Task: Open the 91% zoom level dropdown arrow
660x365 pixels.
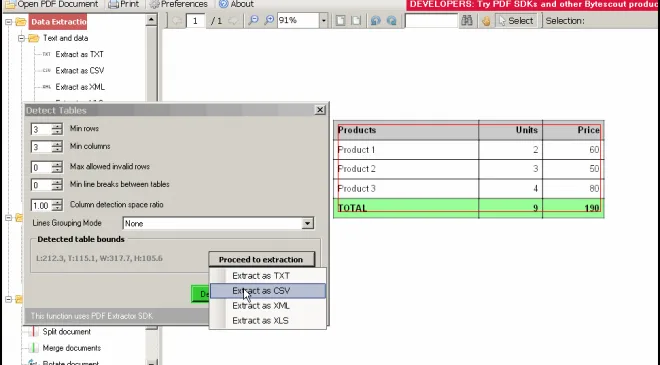Action: 323,21
